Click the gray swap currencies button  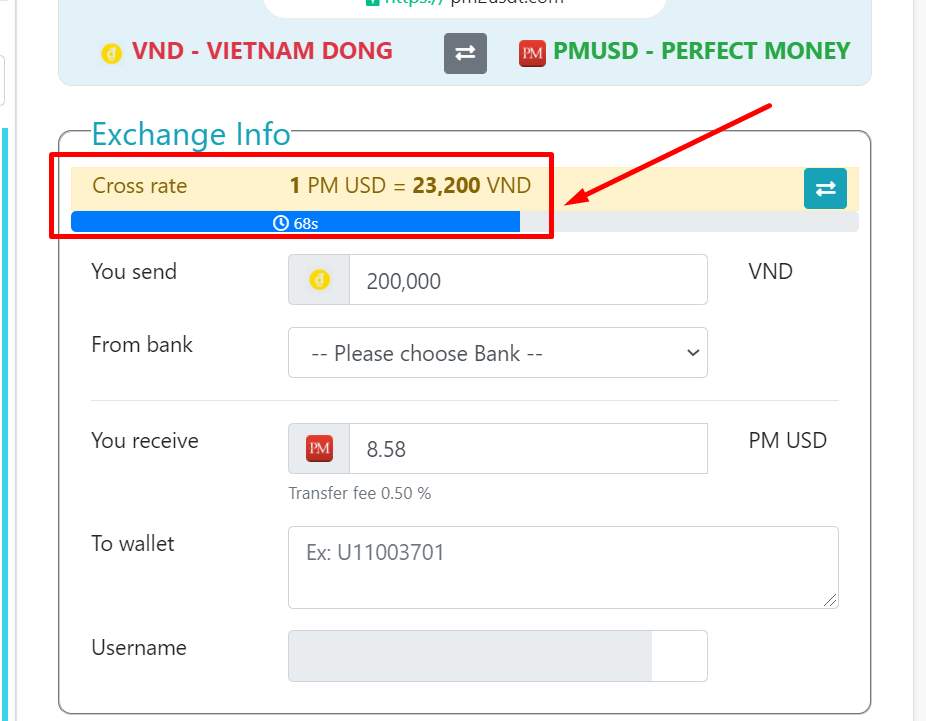[465, 53]
